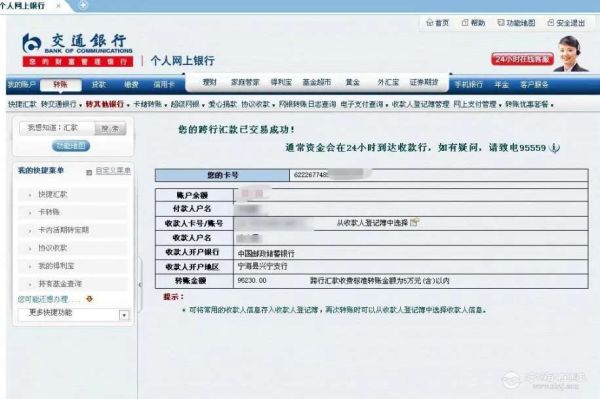Click the transfer amount 95230.00

click(x=252, y=280)
